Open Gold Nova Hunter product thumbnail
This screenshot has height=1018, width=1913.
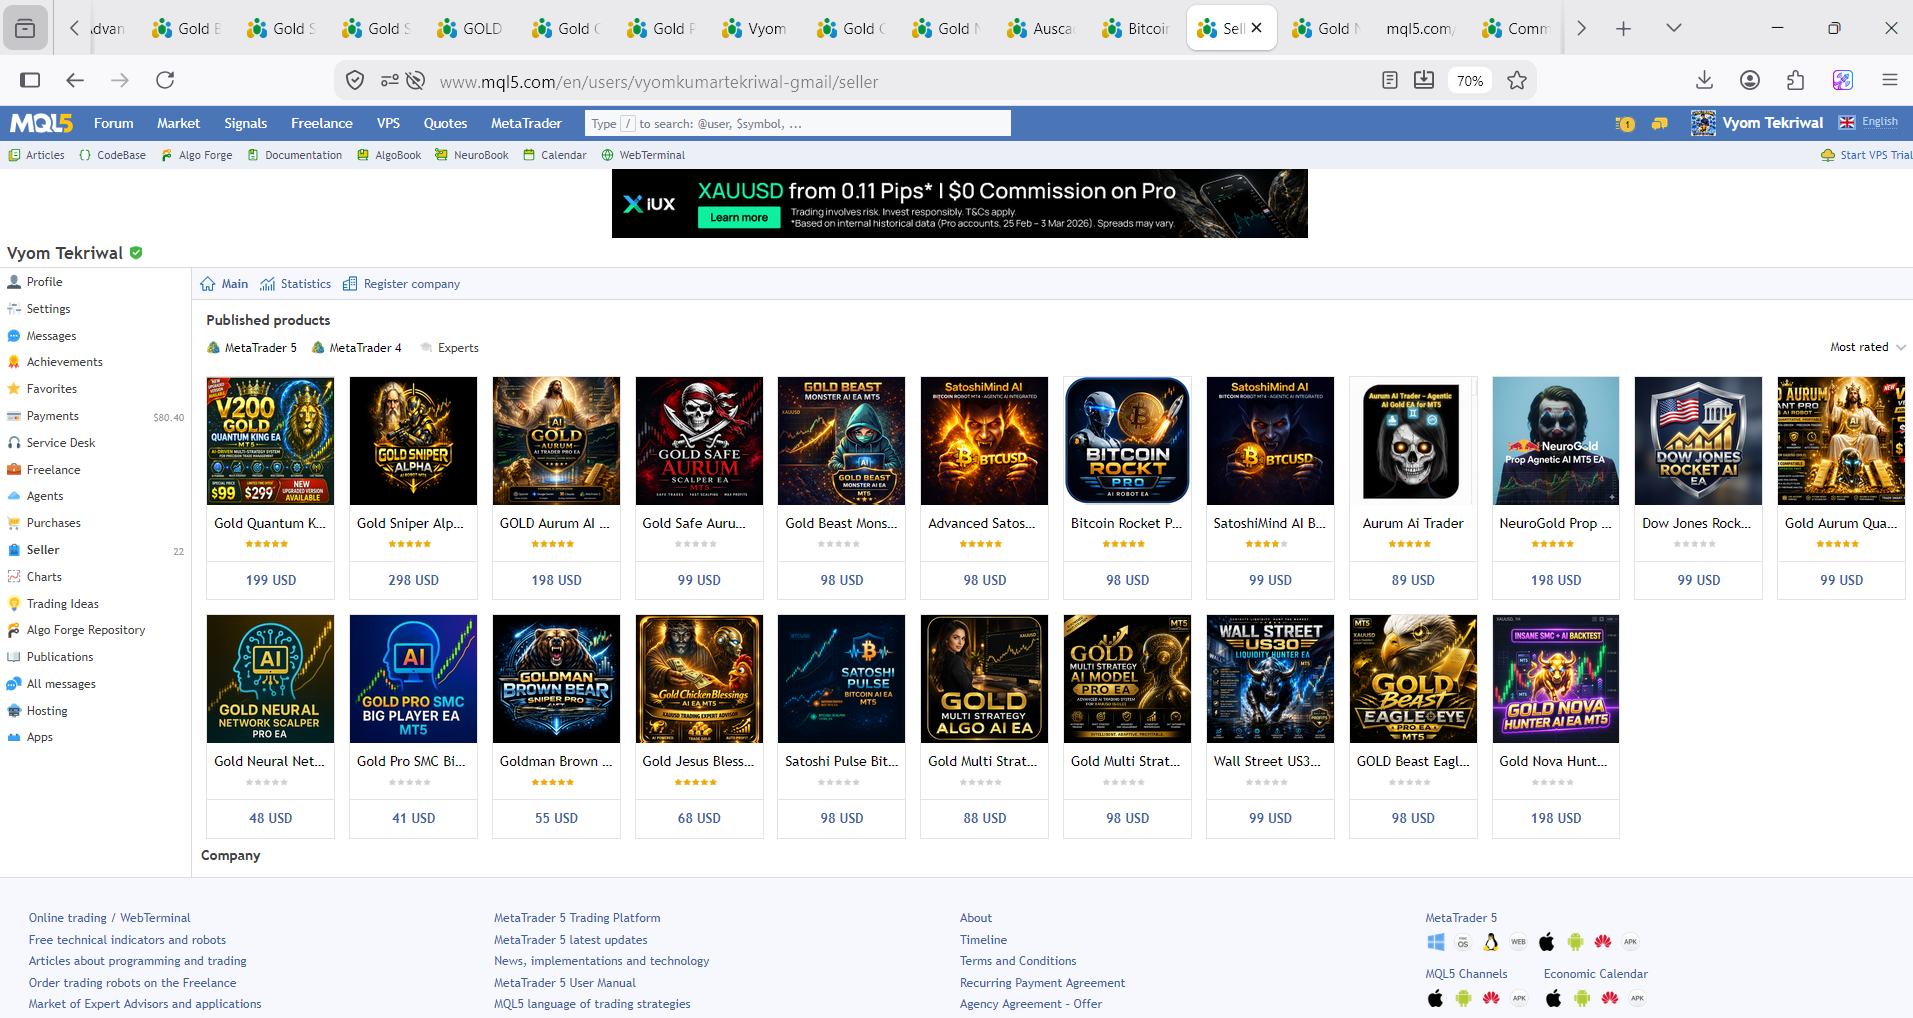tap(1555, 679)
